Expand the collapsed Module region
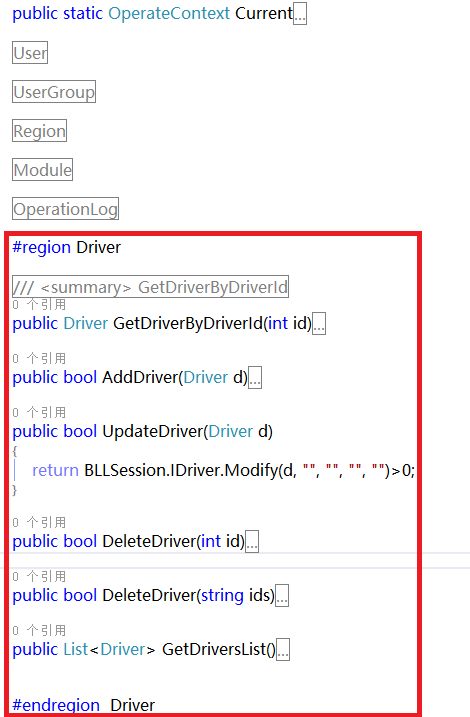470x717 pixels. (43, 170)
